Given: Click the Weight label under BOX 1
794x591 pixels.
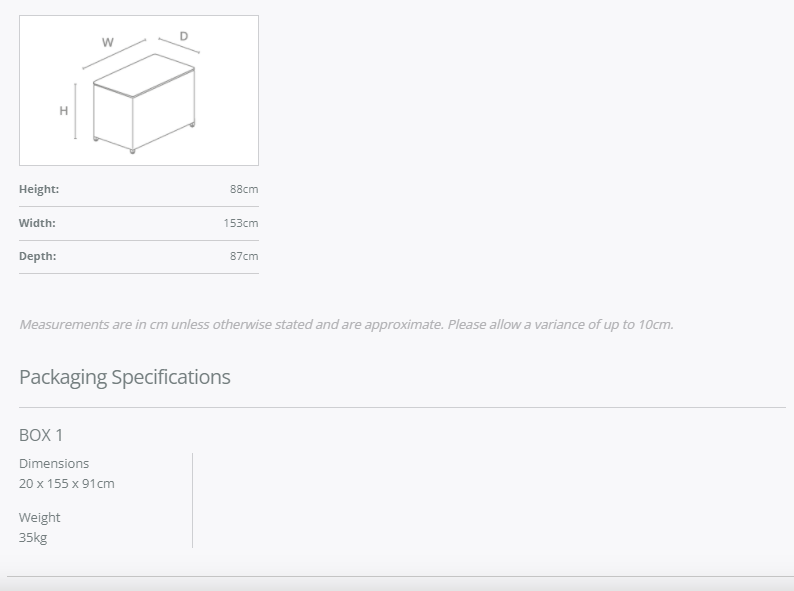Looking at the screenshot, I should click(39, 518).
